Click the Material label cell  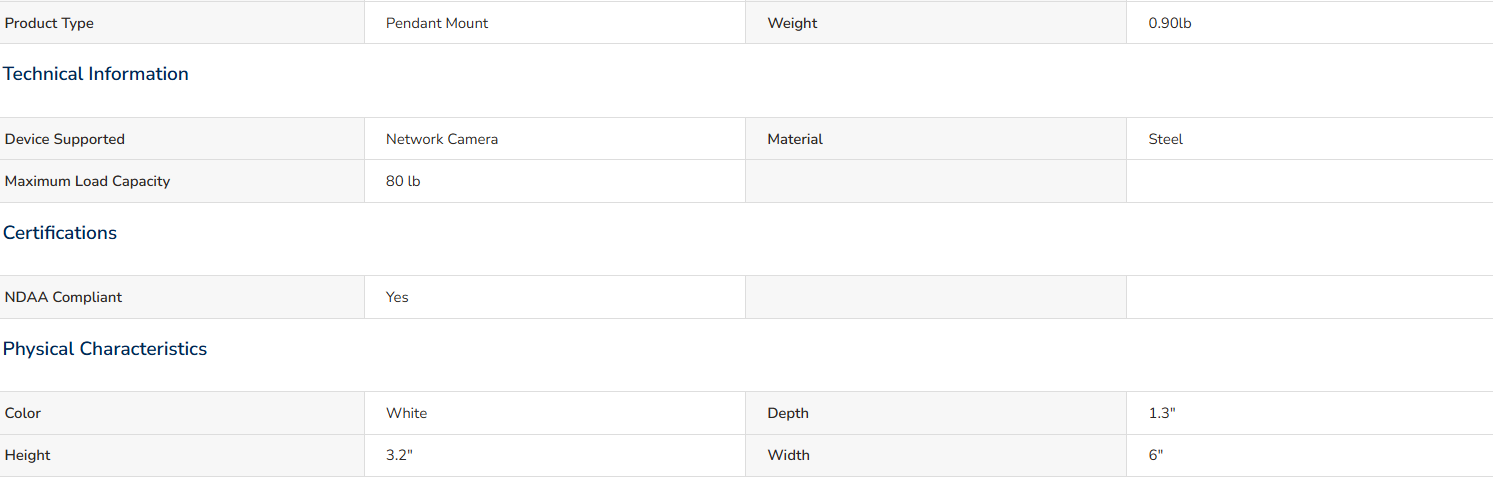point(936,139)
